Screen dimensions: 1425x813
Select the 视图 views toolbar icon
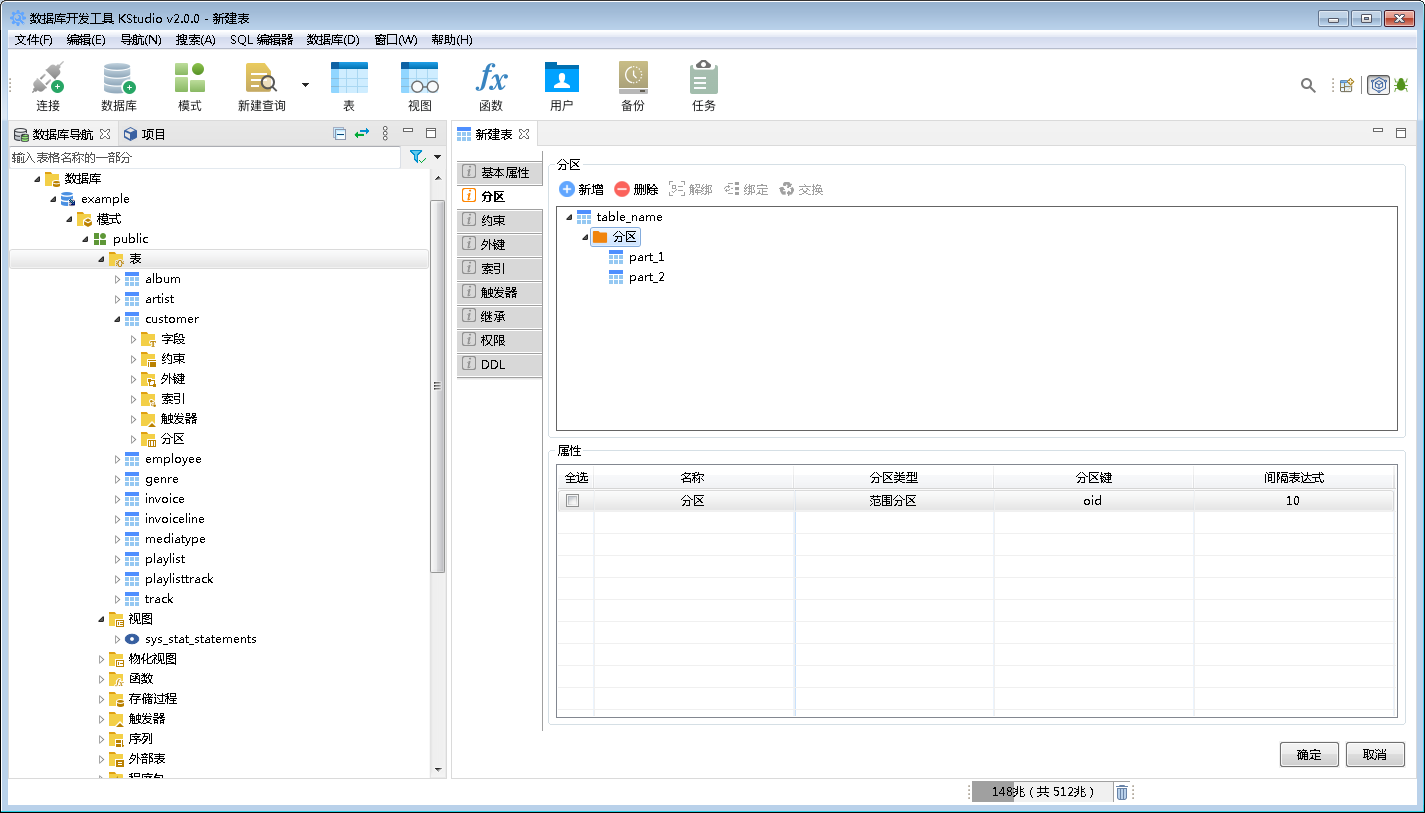pos(419,84)
